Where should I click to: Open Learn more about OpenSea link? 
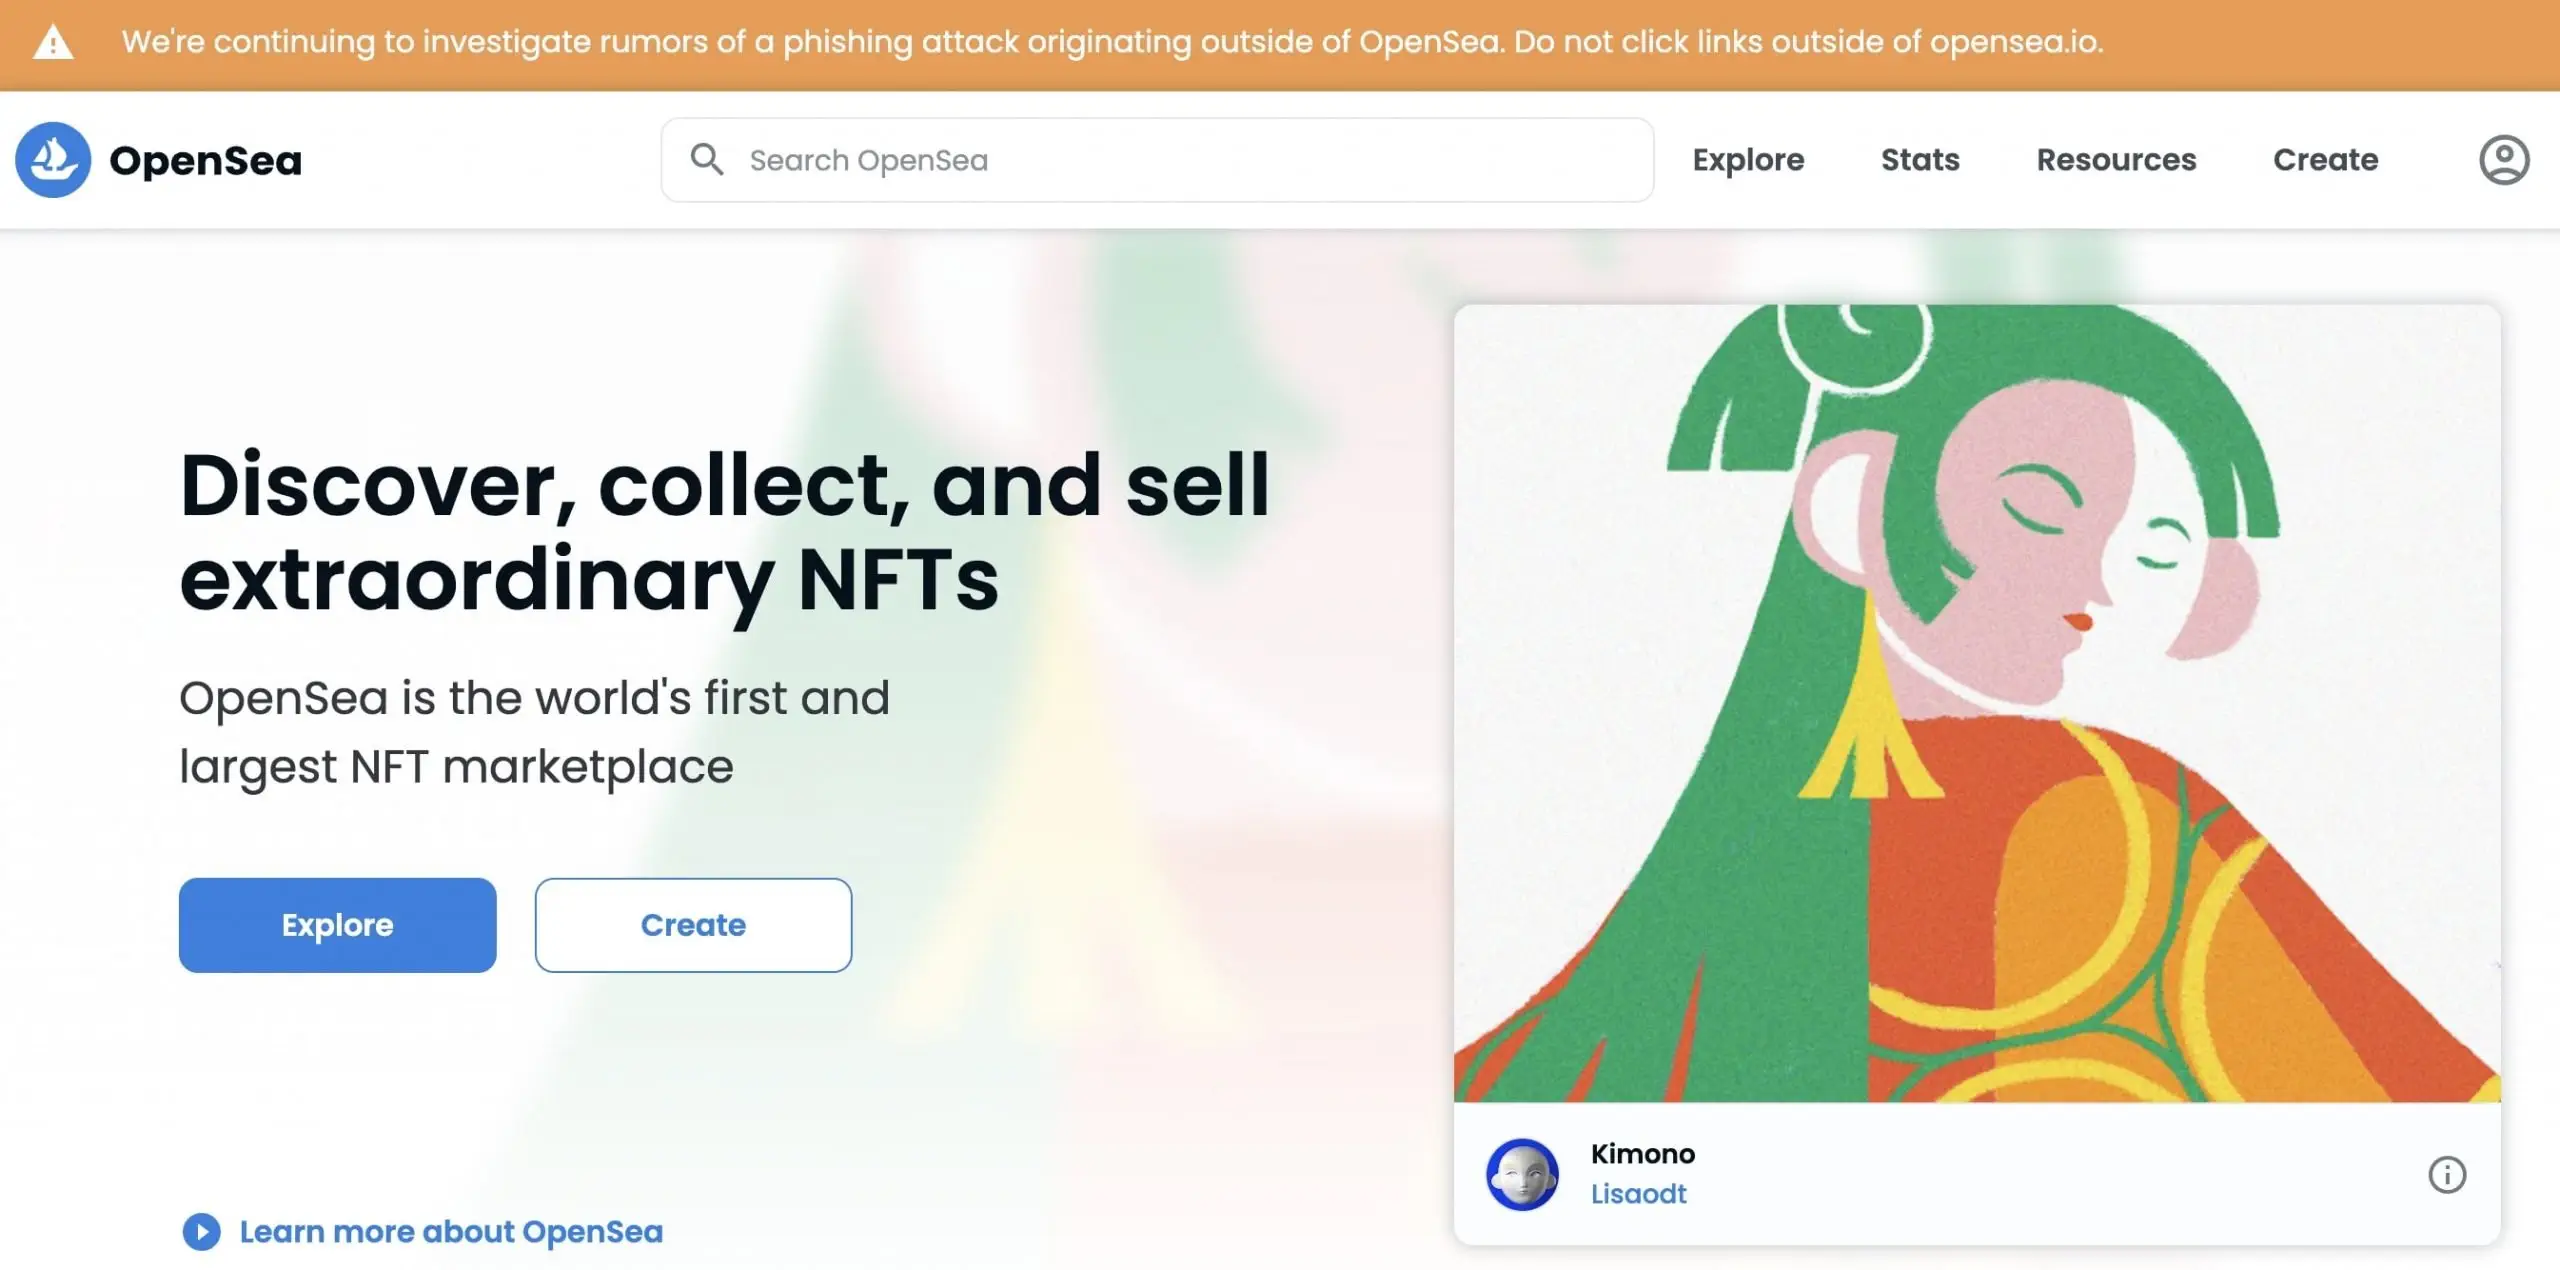[451, 1232]
